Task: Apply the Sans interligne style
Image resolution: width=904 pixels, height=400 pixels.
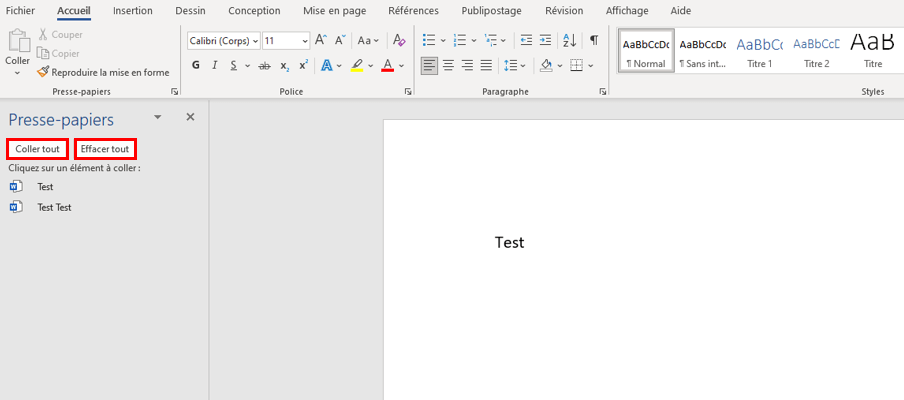Action: pos(703,51)
